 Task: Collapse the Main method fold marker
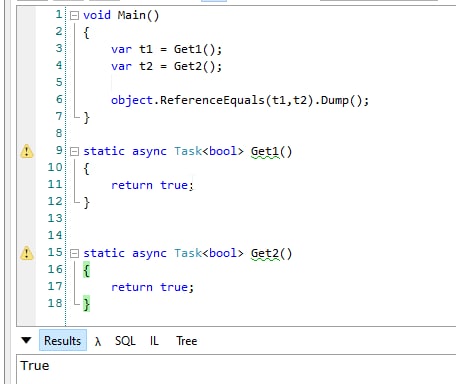click(74, 16)
